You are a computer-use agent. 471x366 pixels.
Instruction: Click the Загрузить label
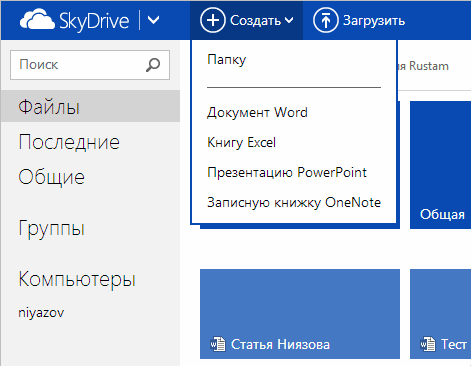coord(374,21)
